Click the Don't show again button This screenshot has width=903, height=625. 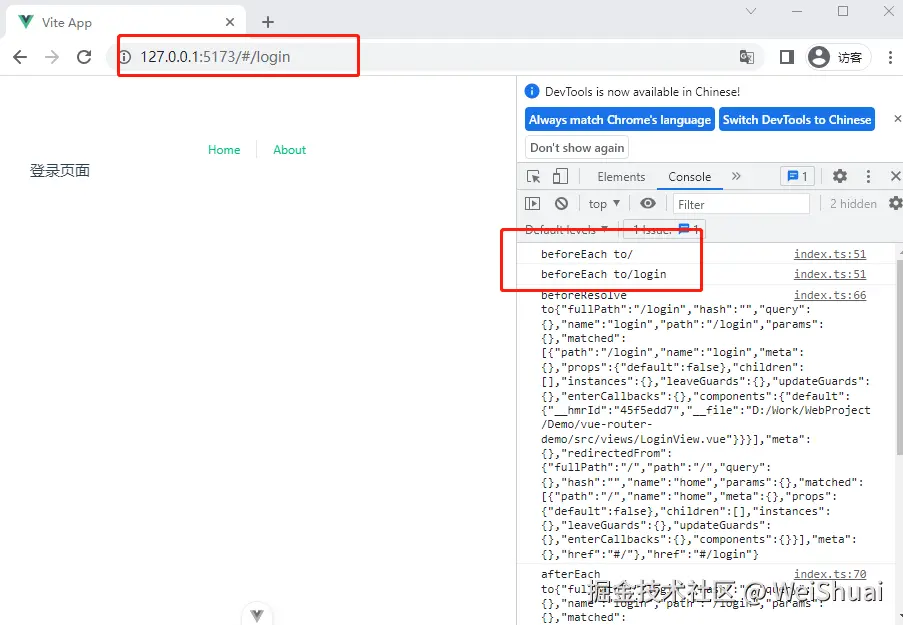pyautogui.click(x=577, y=147)
